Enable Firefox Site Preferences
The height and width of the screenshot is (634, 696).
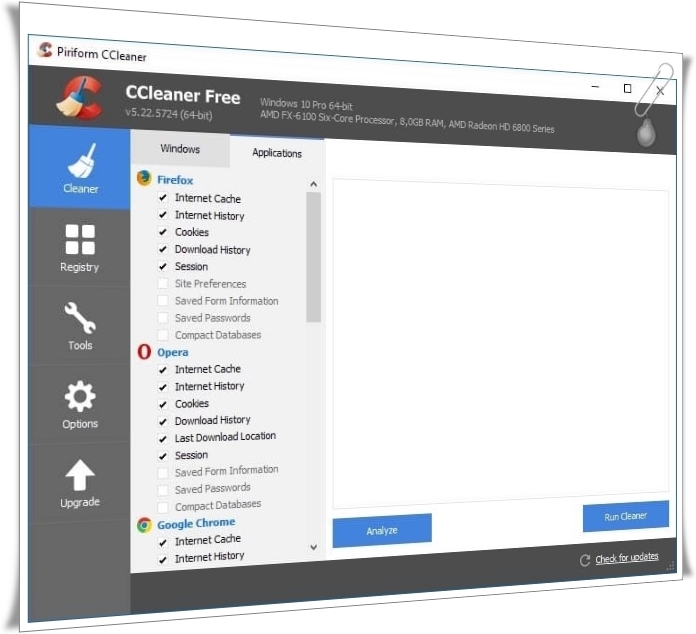(x=163, y=283)
